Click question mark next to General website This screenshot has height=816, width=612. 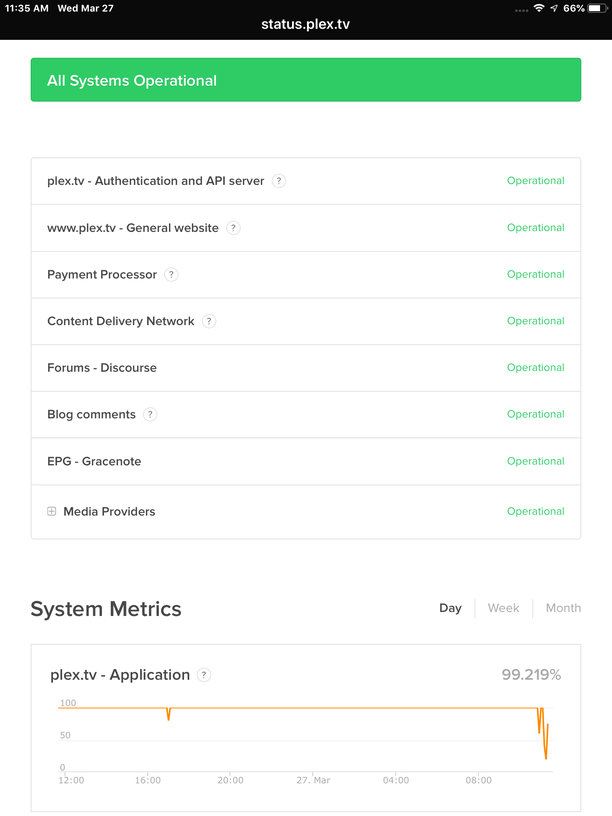click(x=233, y=228)
